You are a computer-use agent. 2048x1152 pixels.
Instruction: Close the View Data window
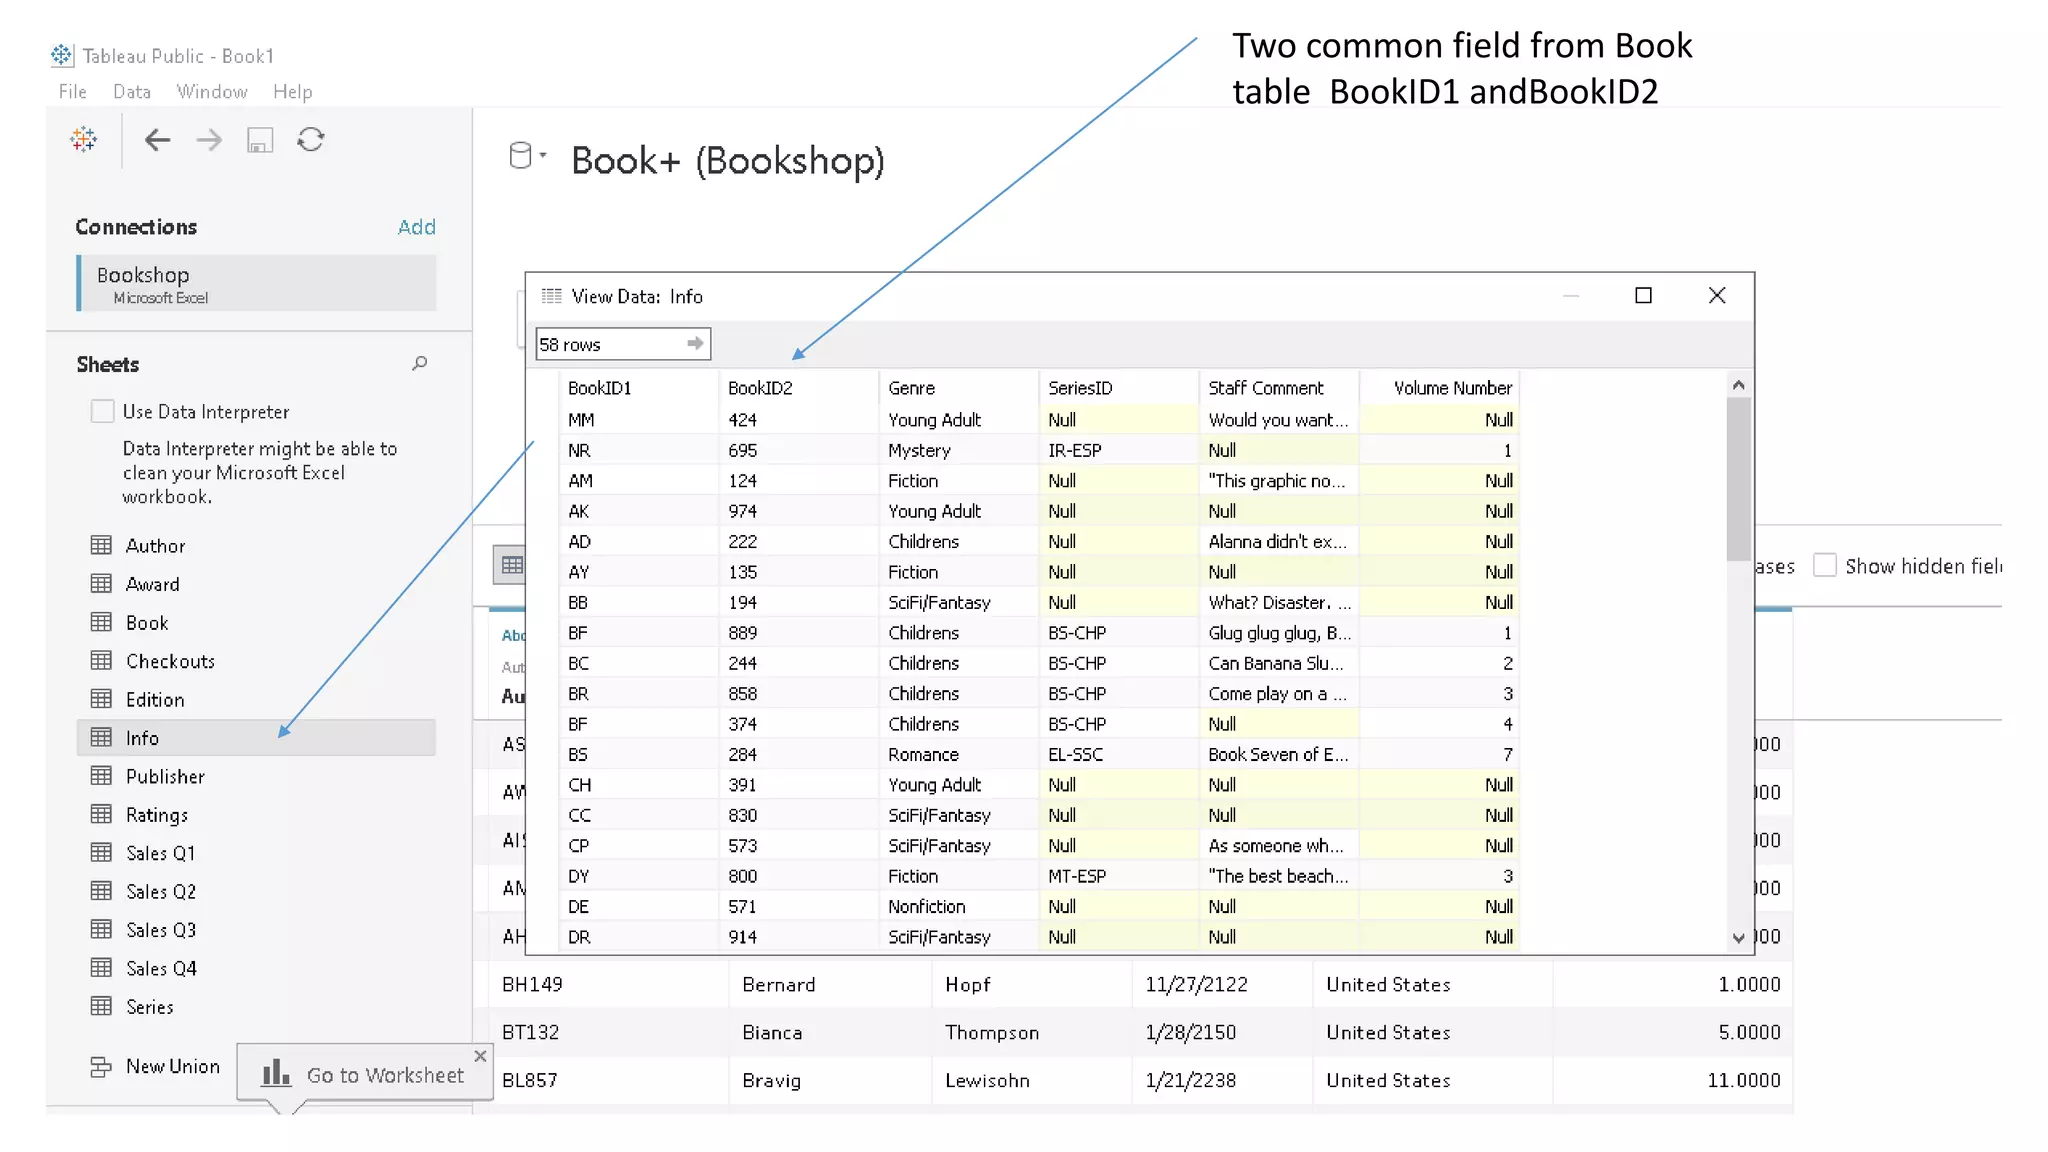click(x=1717, y=295)
